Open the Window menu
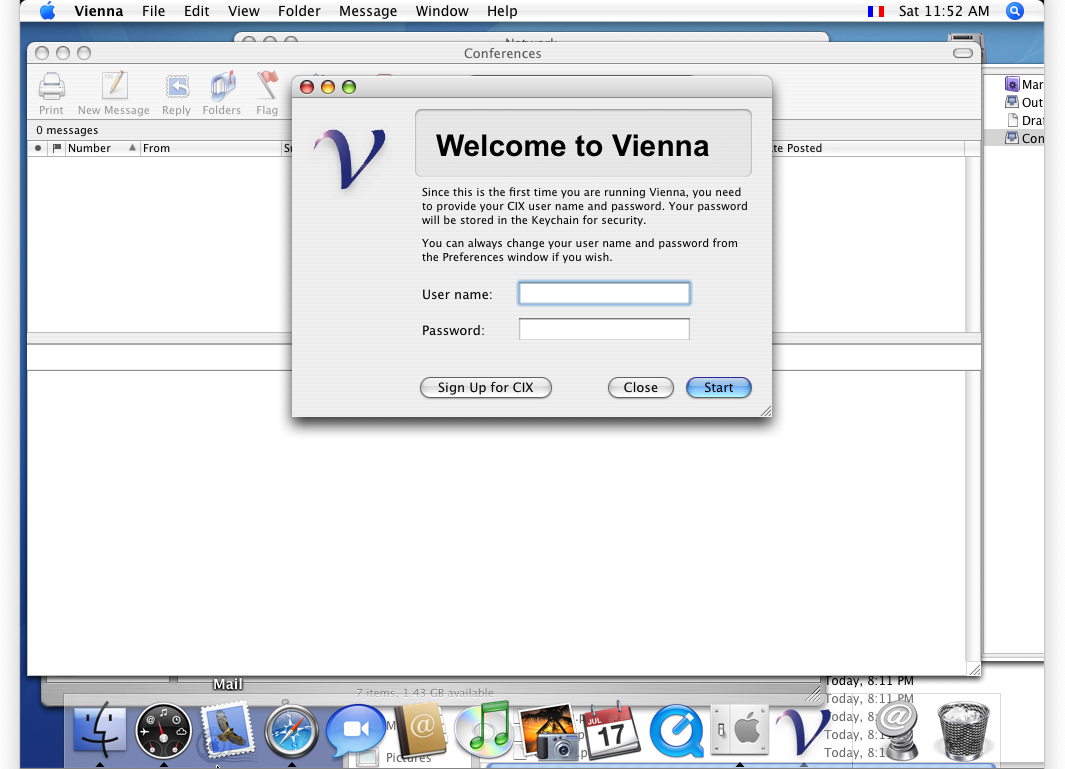 point(442,11)
